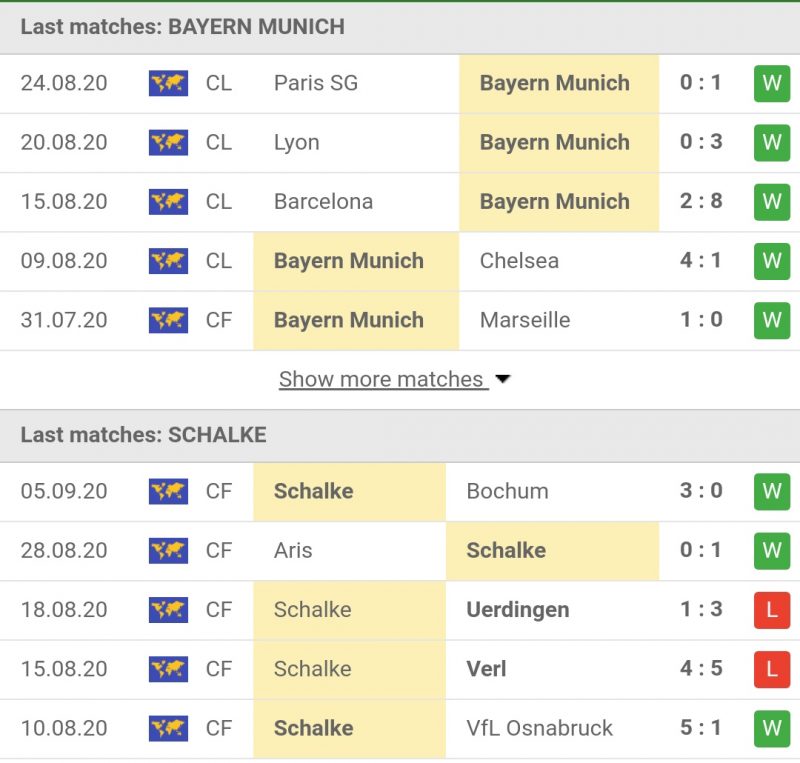Viewport: 800px width, 763px height.
Task: Click the green W badge for Barcelona match
Action: tap(771, 201)
